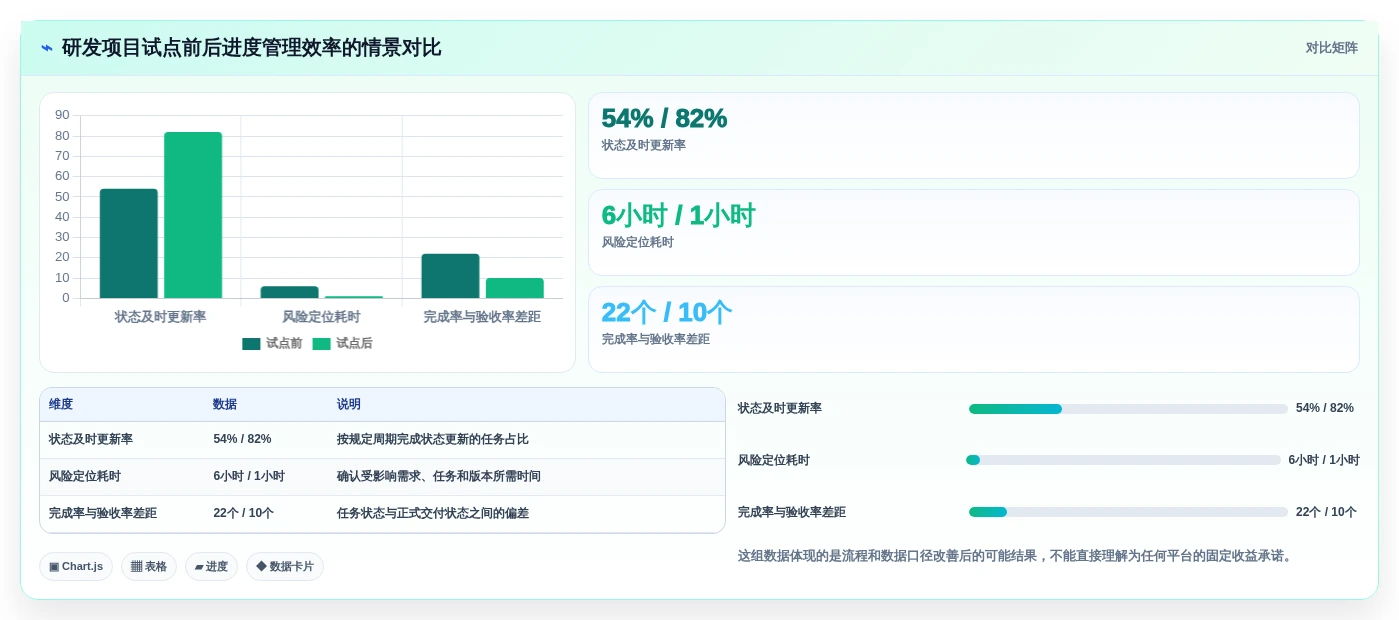Click the 进度 tag chip
This screenshot has width=1399, height=620.
[x=211, y=567]
